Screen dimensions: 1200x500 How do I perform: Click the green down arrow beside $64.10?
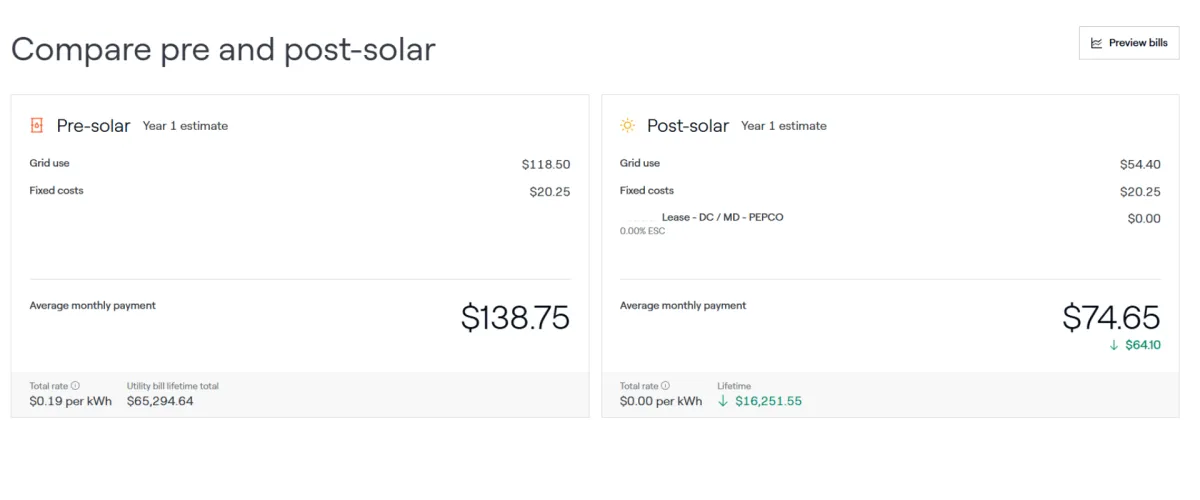tap(1114, 345)
